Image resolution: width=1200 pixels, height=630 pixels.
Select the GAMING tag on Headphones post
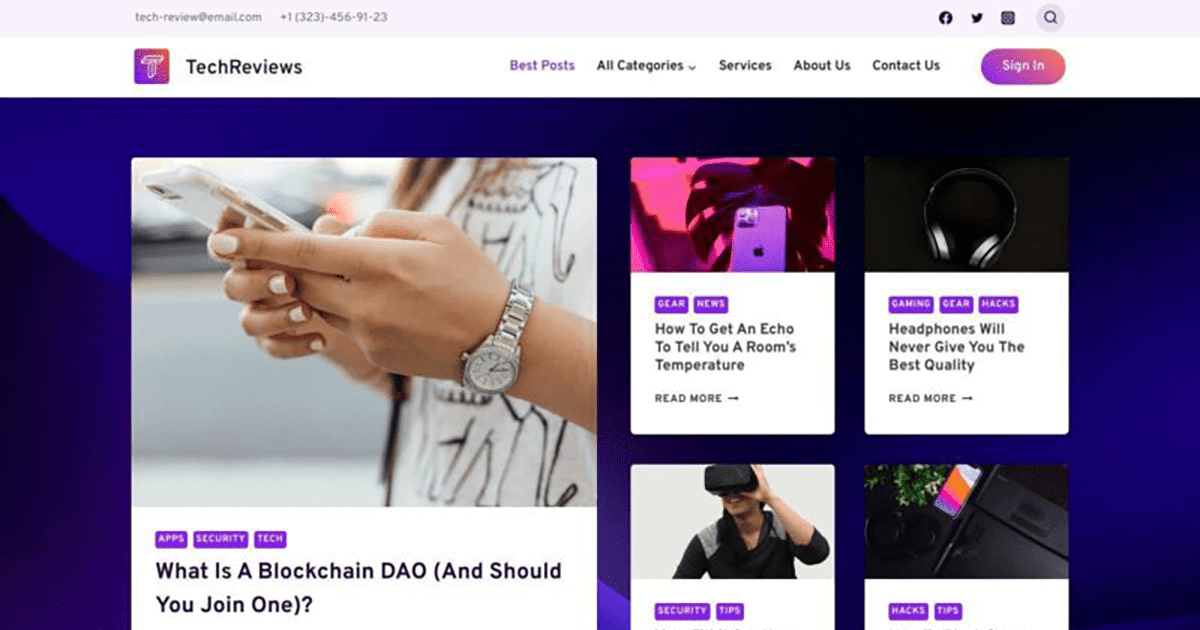911,304
